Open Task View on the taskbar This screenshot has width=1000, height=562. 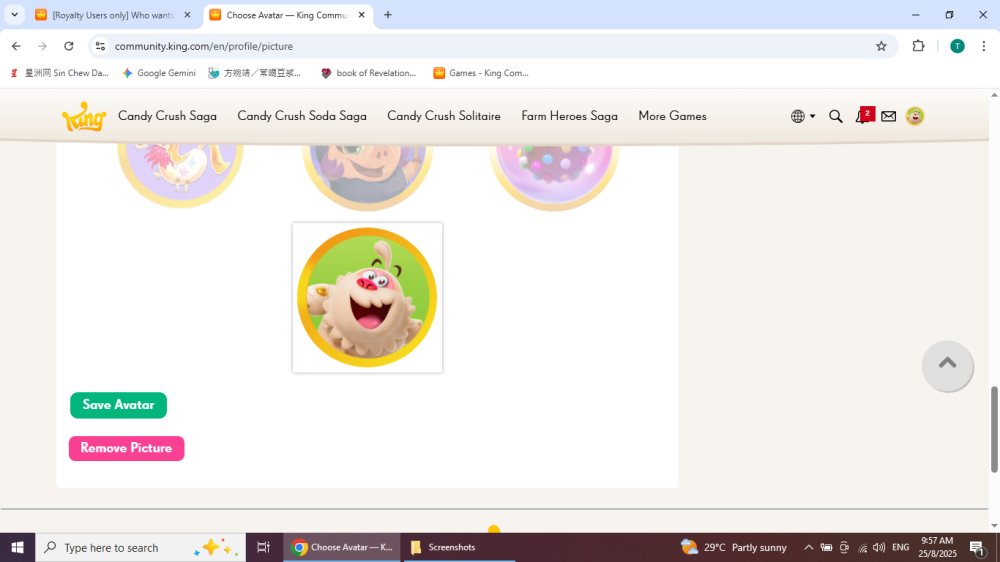pyautogui.click(x=263, y=547)
